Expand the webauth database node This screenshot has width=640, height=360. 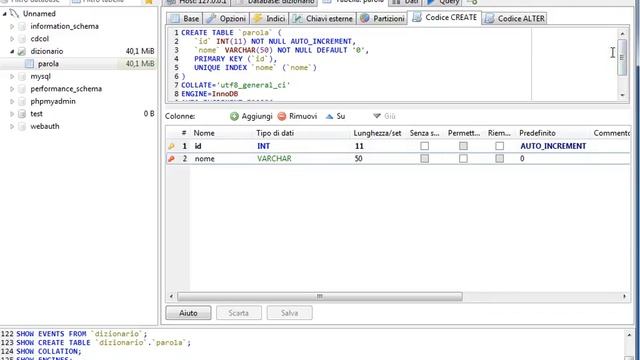click(12, 127)
